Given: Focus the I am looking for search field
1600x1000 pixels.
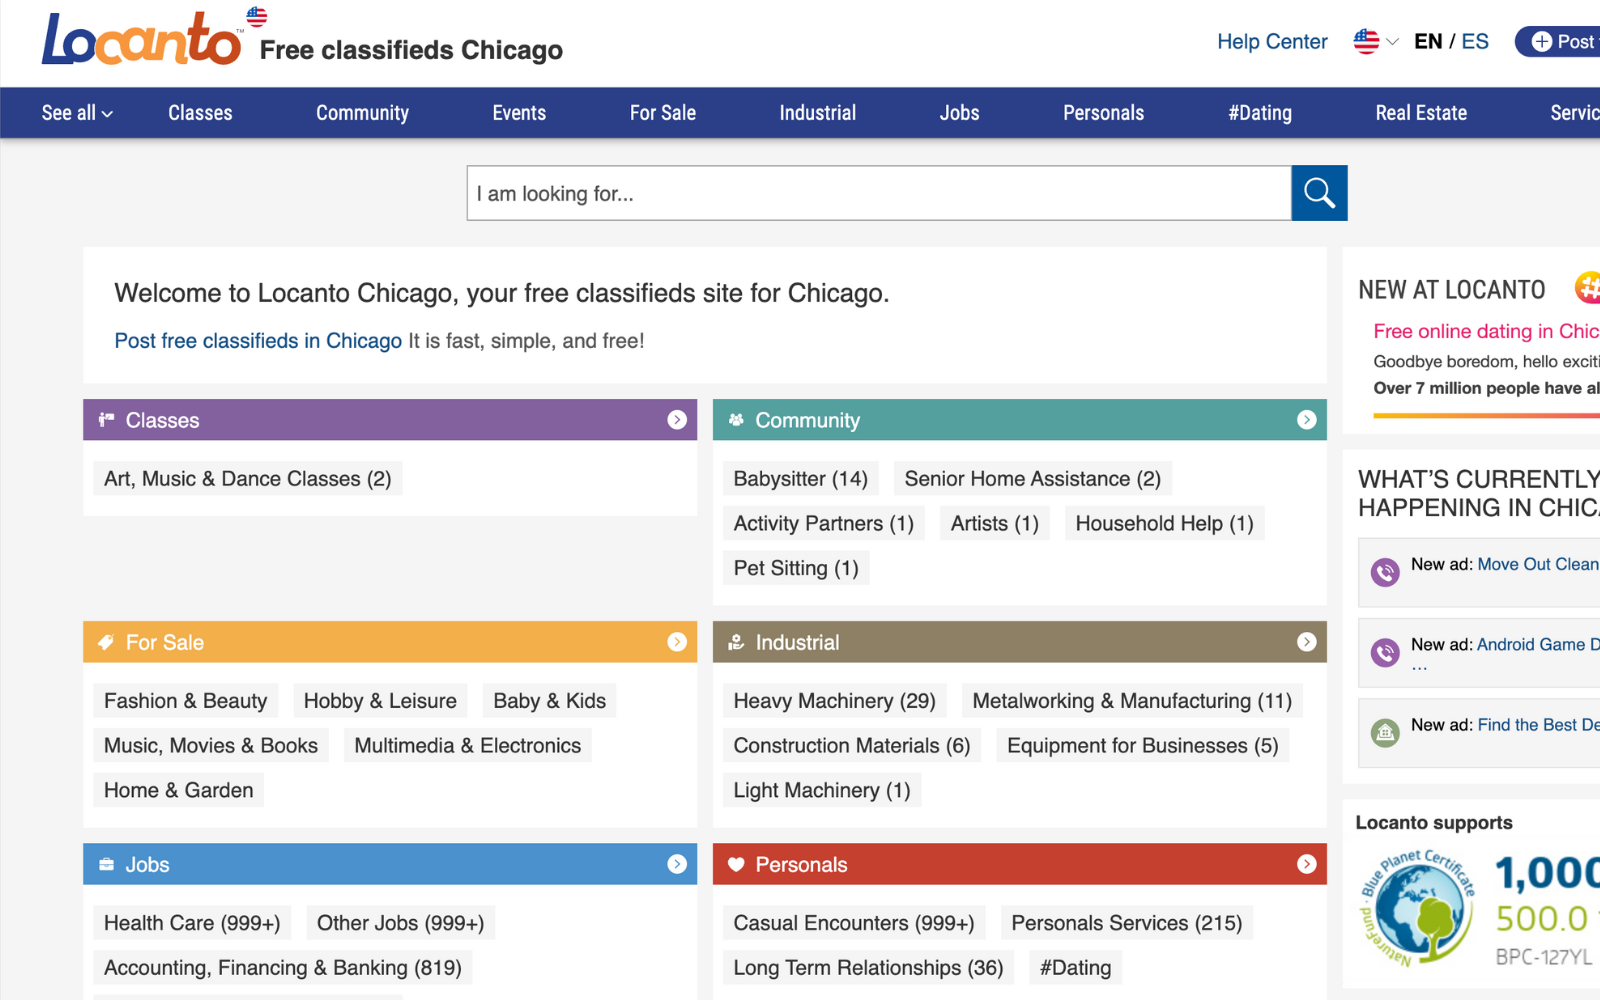Looking at the screenshot, I should pyautogui.click(x=879, y=193).
